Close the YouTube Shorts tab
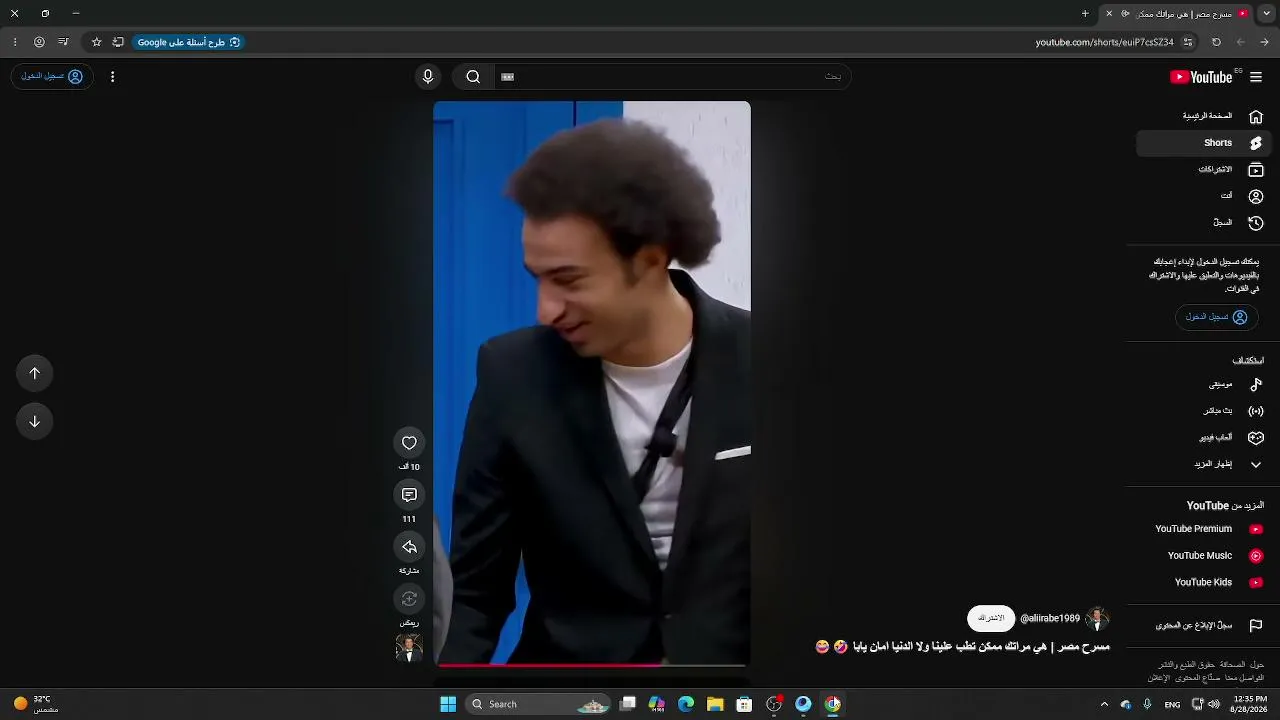The image size is (1280, 720). pyautogui.click(x=1109, y=14)
